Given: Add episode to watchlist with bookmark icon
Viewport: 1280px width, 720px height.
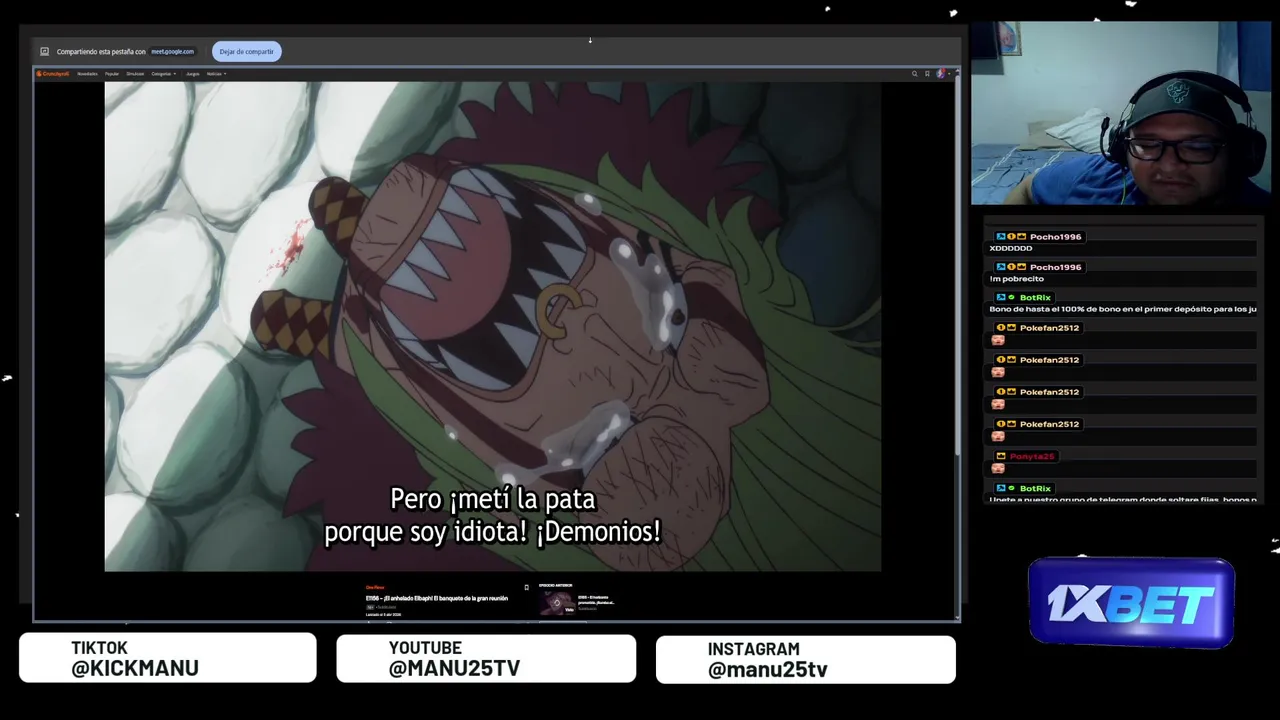Looking at the screenshot, I should [x=527, y=587].
